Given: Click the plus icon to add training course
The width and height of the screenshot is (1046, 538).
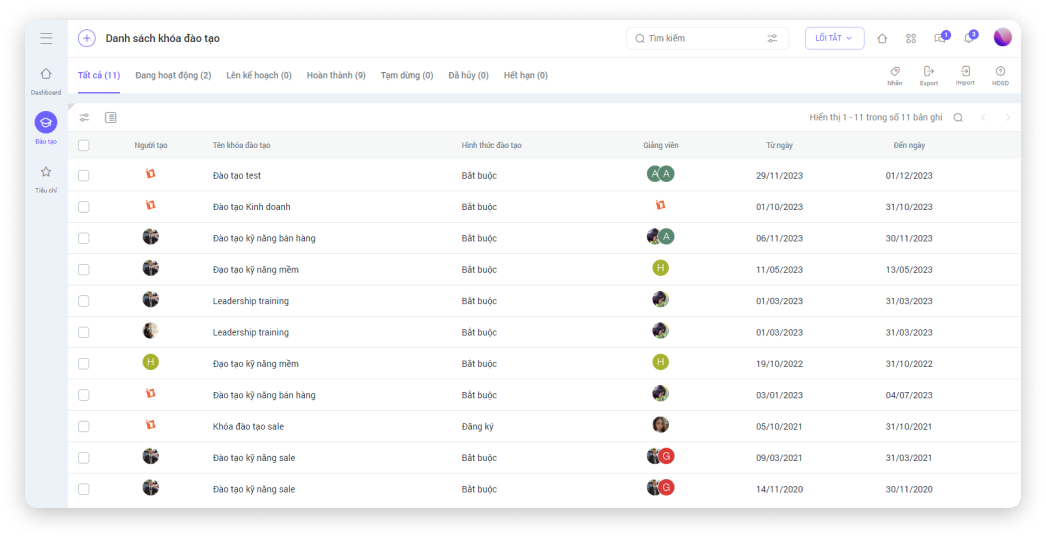Looking at the screenshot, I should coord(87,38).
